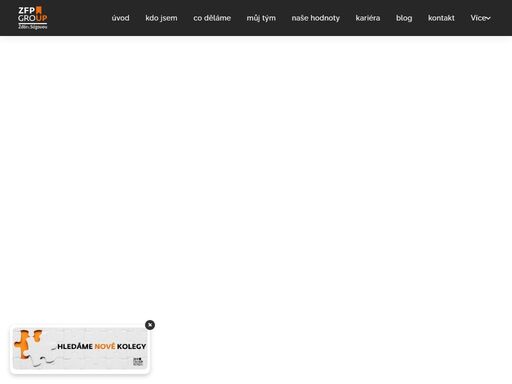Click the subtitle line under the ZFP GROUP logo
Image resolution: width=512 pixels, height=384 pixels.
[x=33, y=27]
